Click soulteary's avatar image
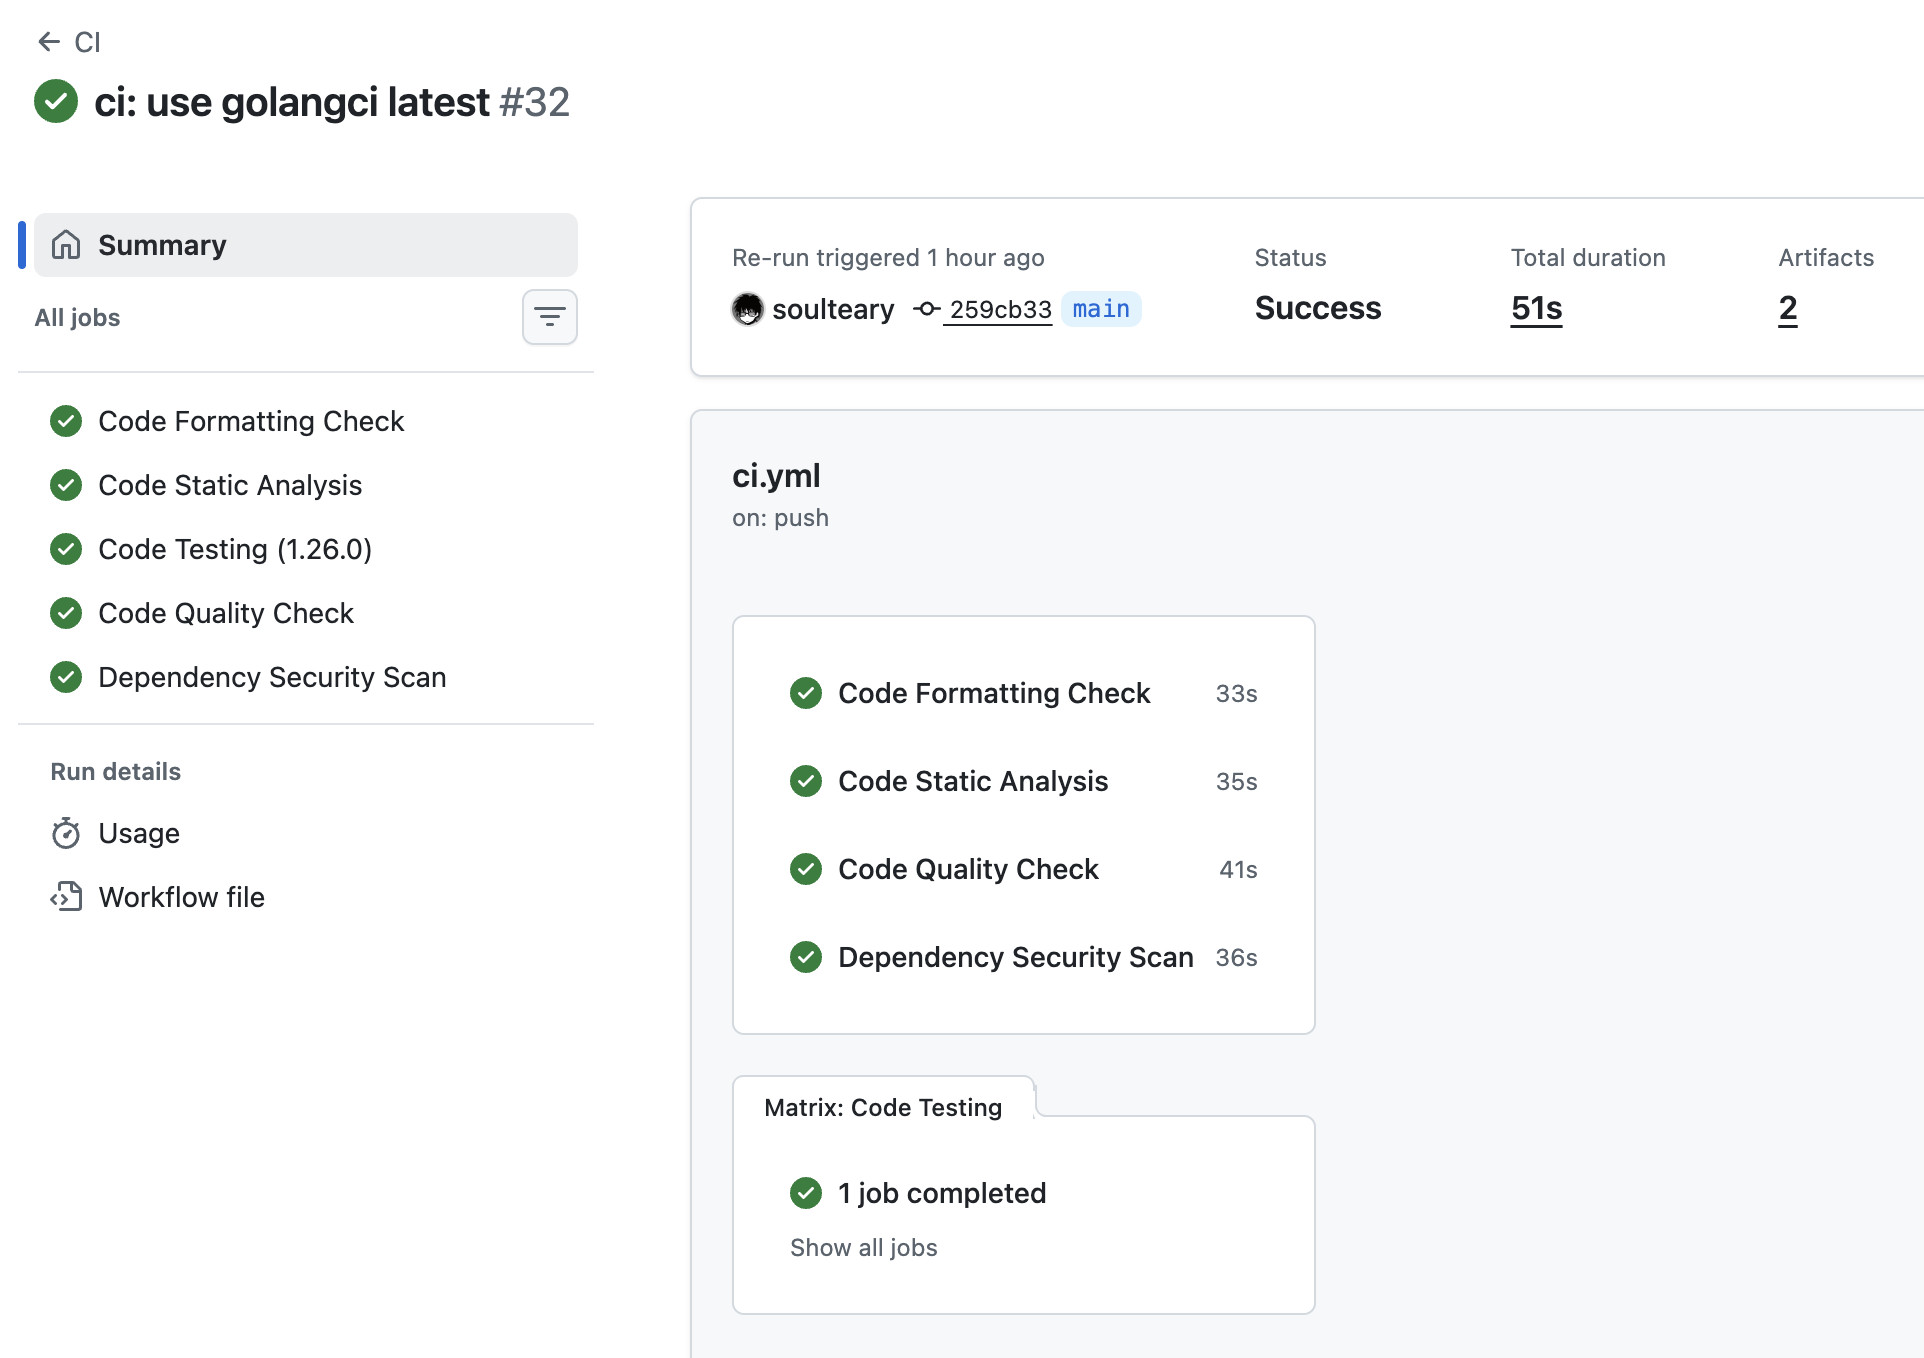1924x1358 pixels. [x=748, y=309]
